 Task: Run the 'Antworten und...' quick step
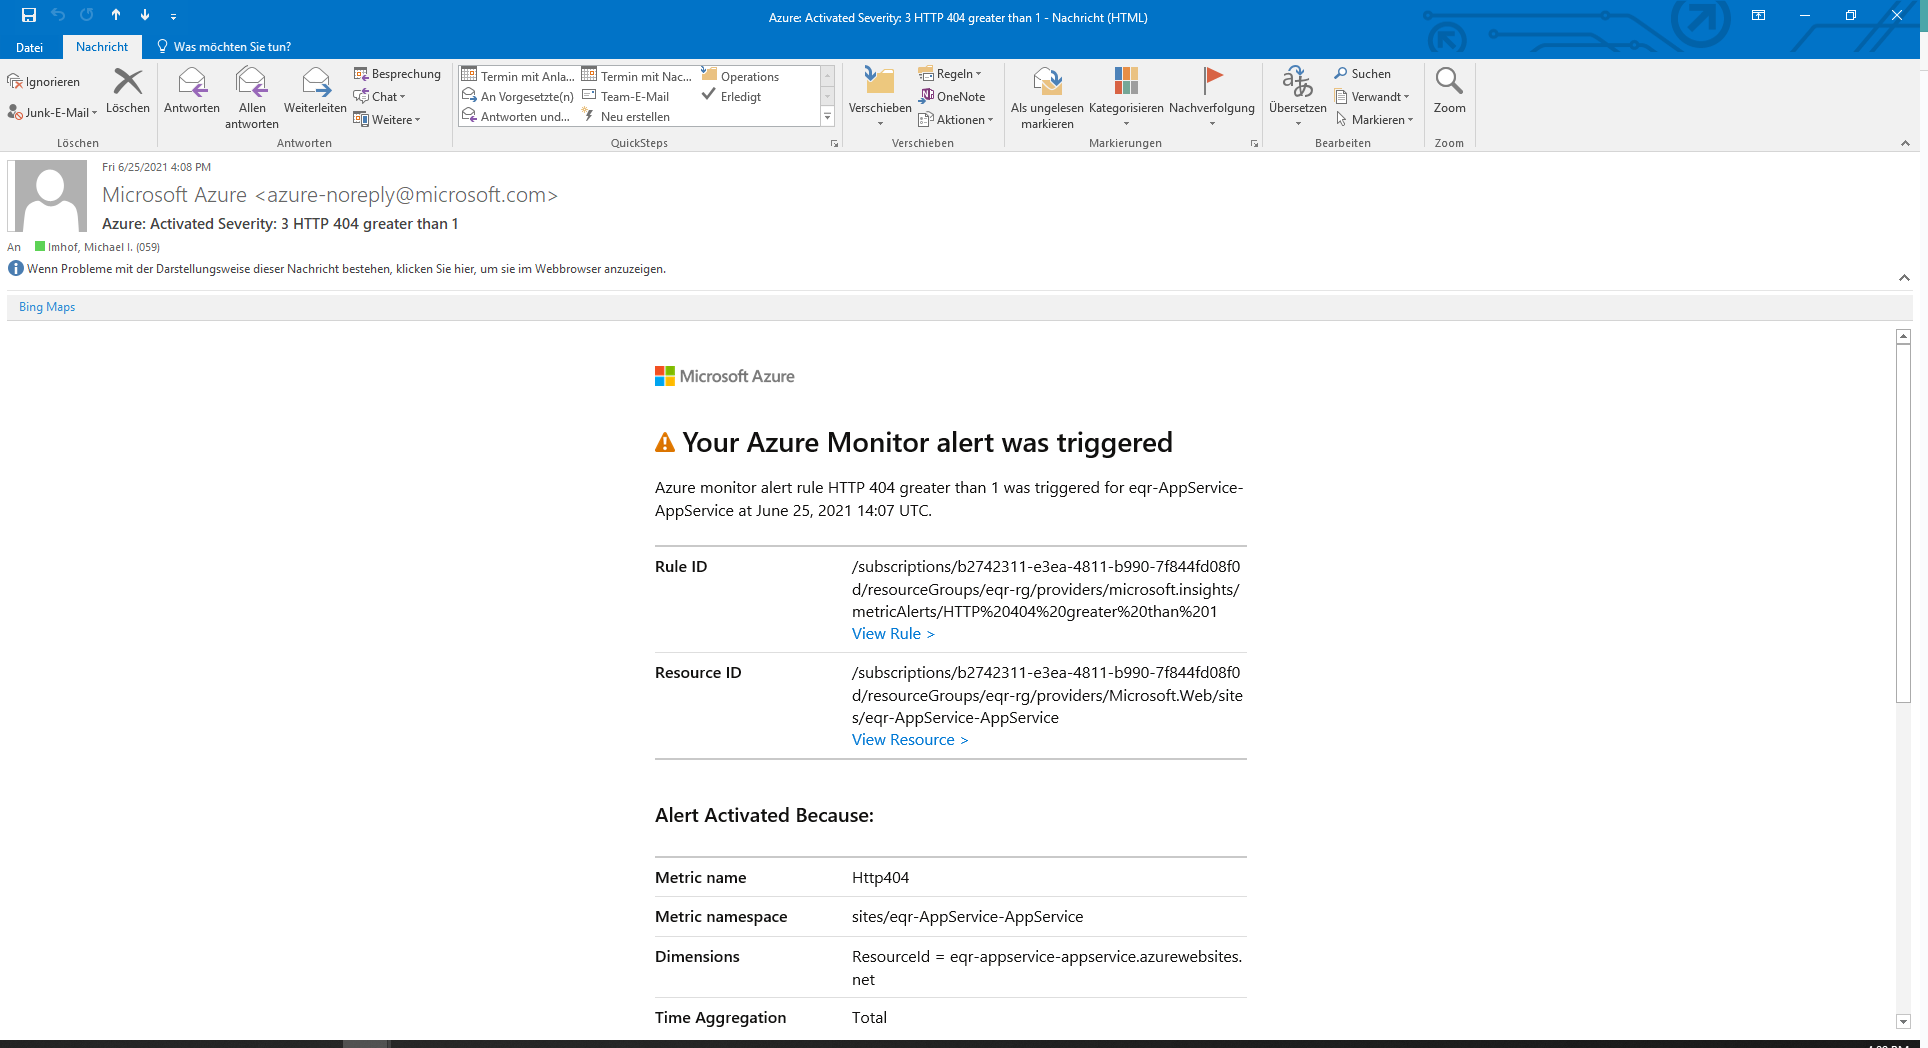pos(516,117)
